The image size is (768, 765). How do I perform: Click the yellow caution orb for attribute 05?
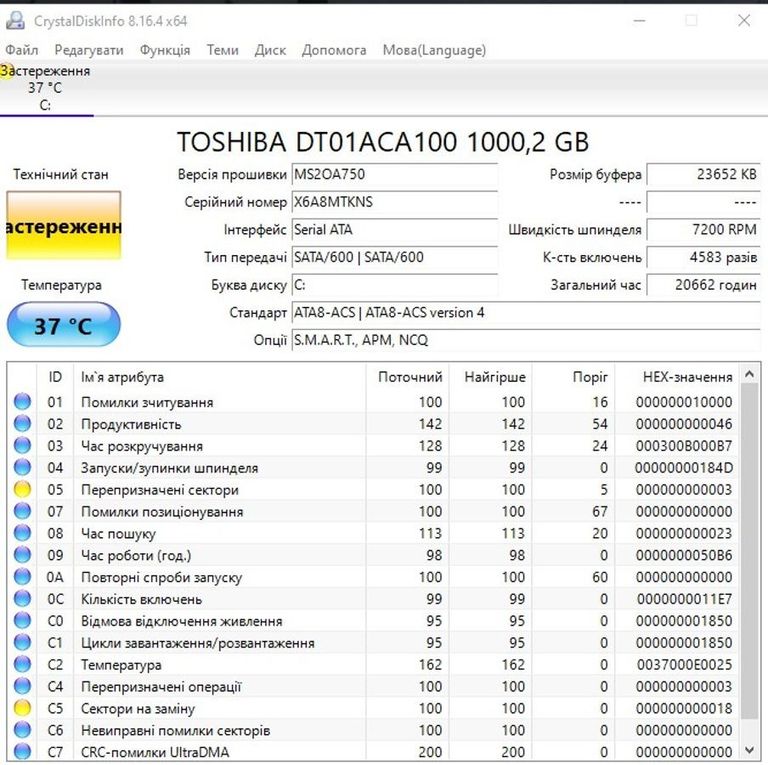[22, 489]
